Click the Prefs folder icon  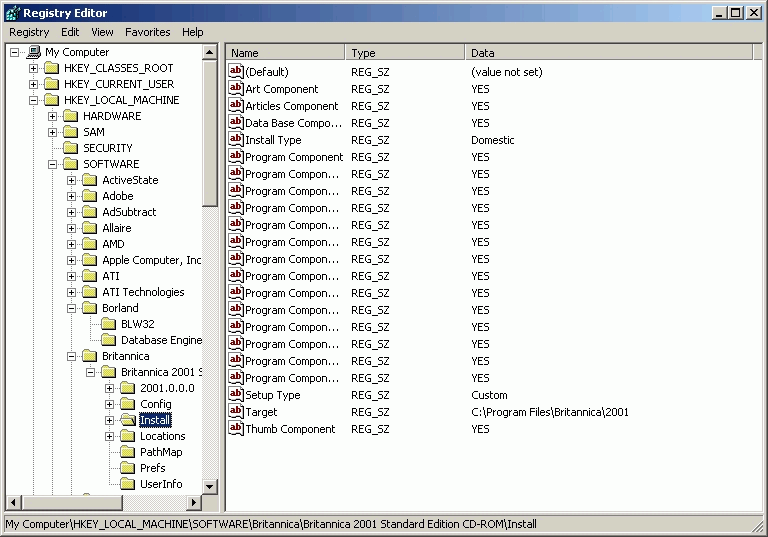click(x=128, y=468)
